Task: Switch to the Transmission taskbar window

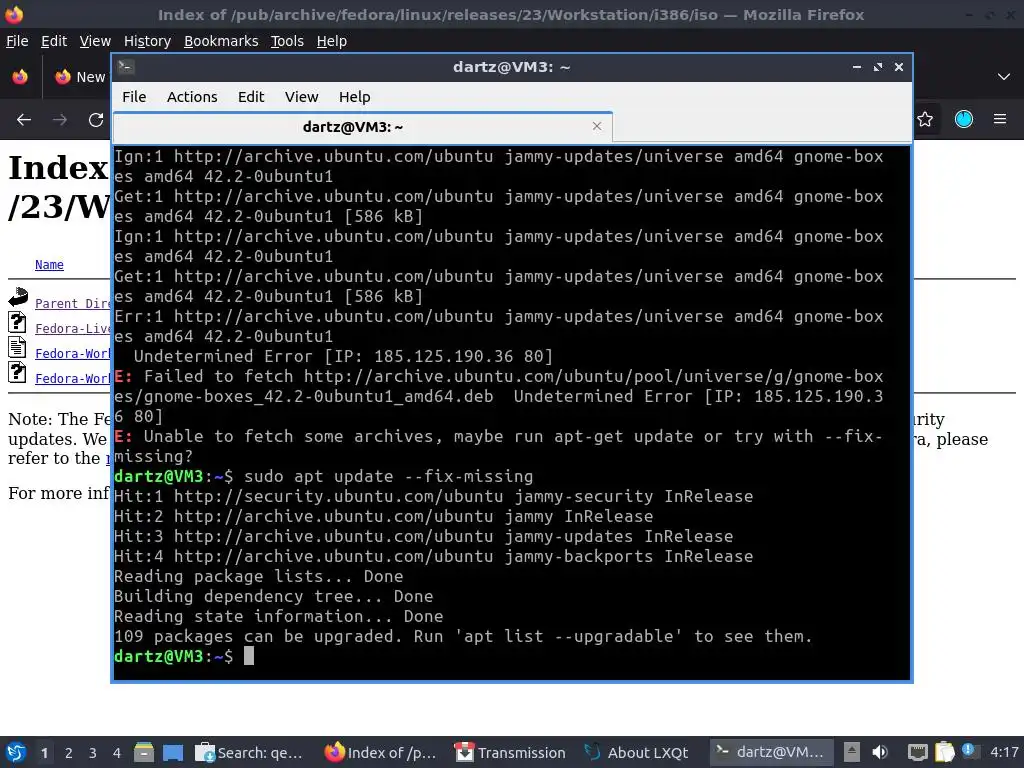Action: pyautogui.click(x=511, y=752)
